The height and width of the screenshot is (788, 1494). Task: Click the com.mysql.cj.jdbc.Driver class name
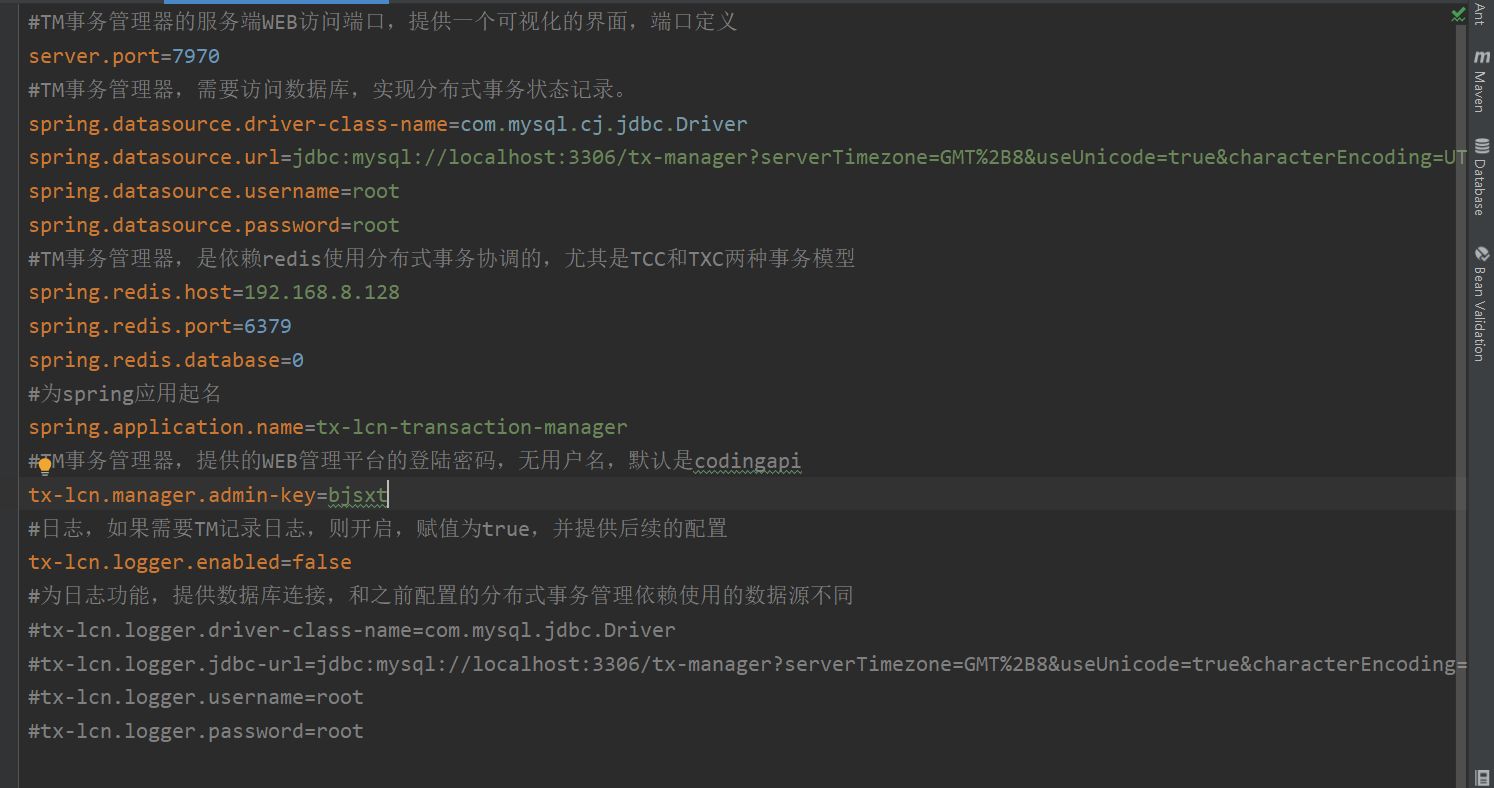[604, 124]
